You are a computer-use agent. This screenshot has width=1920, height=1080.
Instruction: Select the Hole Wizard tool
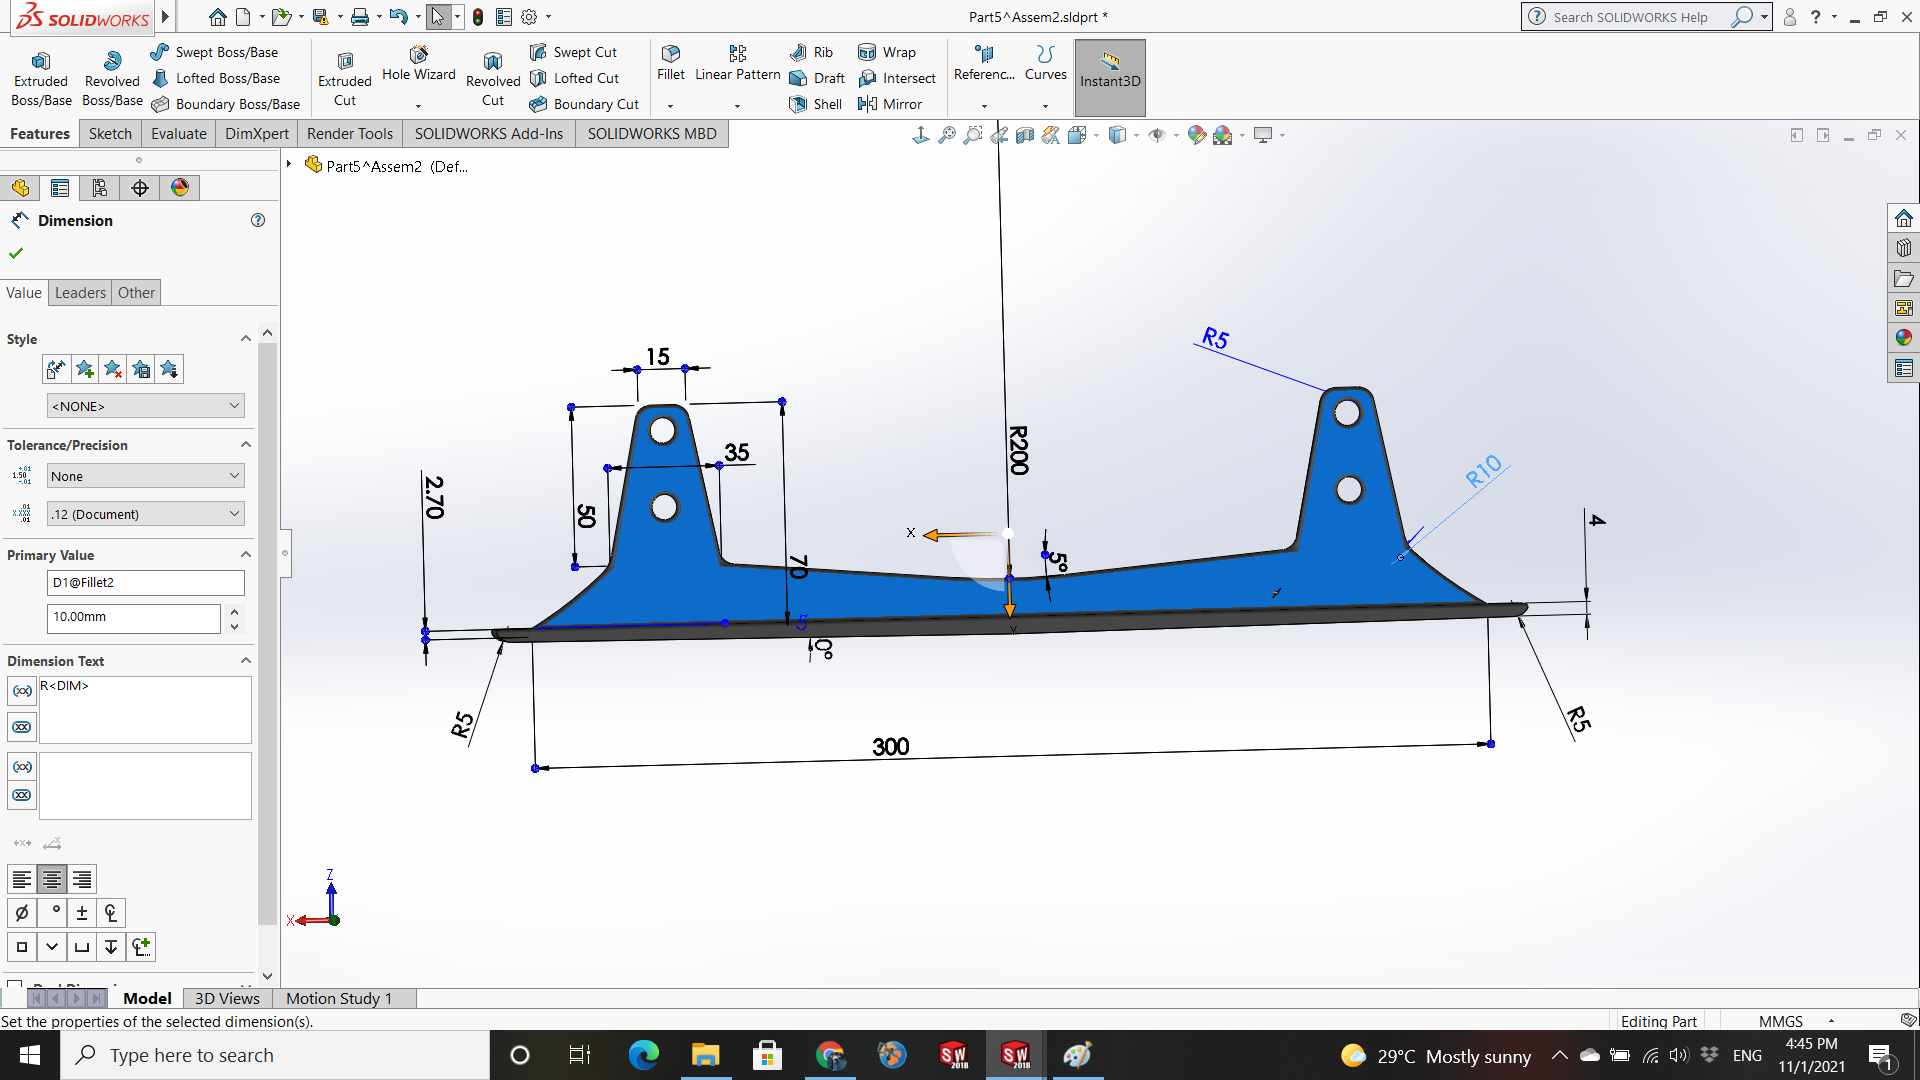coord(418,54)
